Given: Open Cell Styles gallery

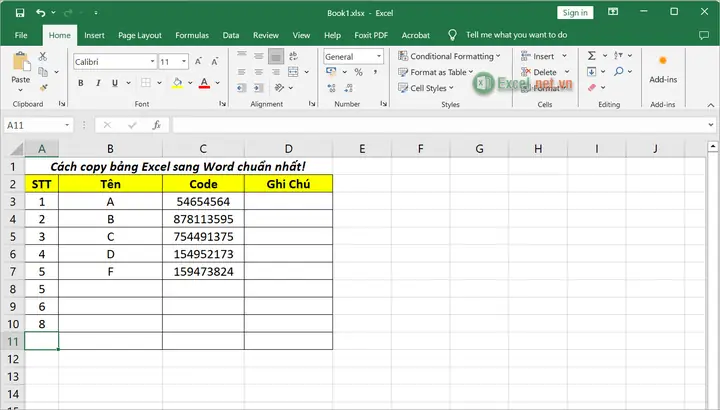Looking at the screenshot, I should [426, 88].
